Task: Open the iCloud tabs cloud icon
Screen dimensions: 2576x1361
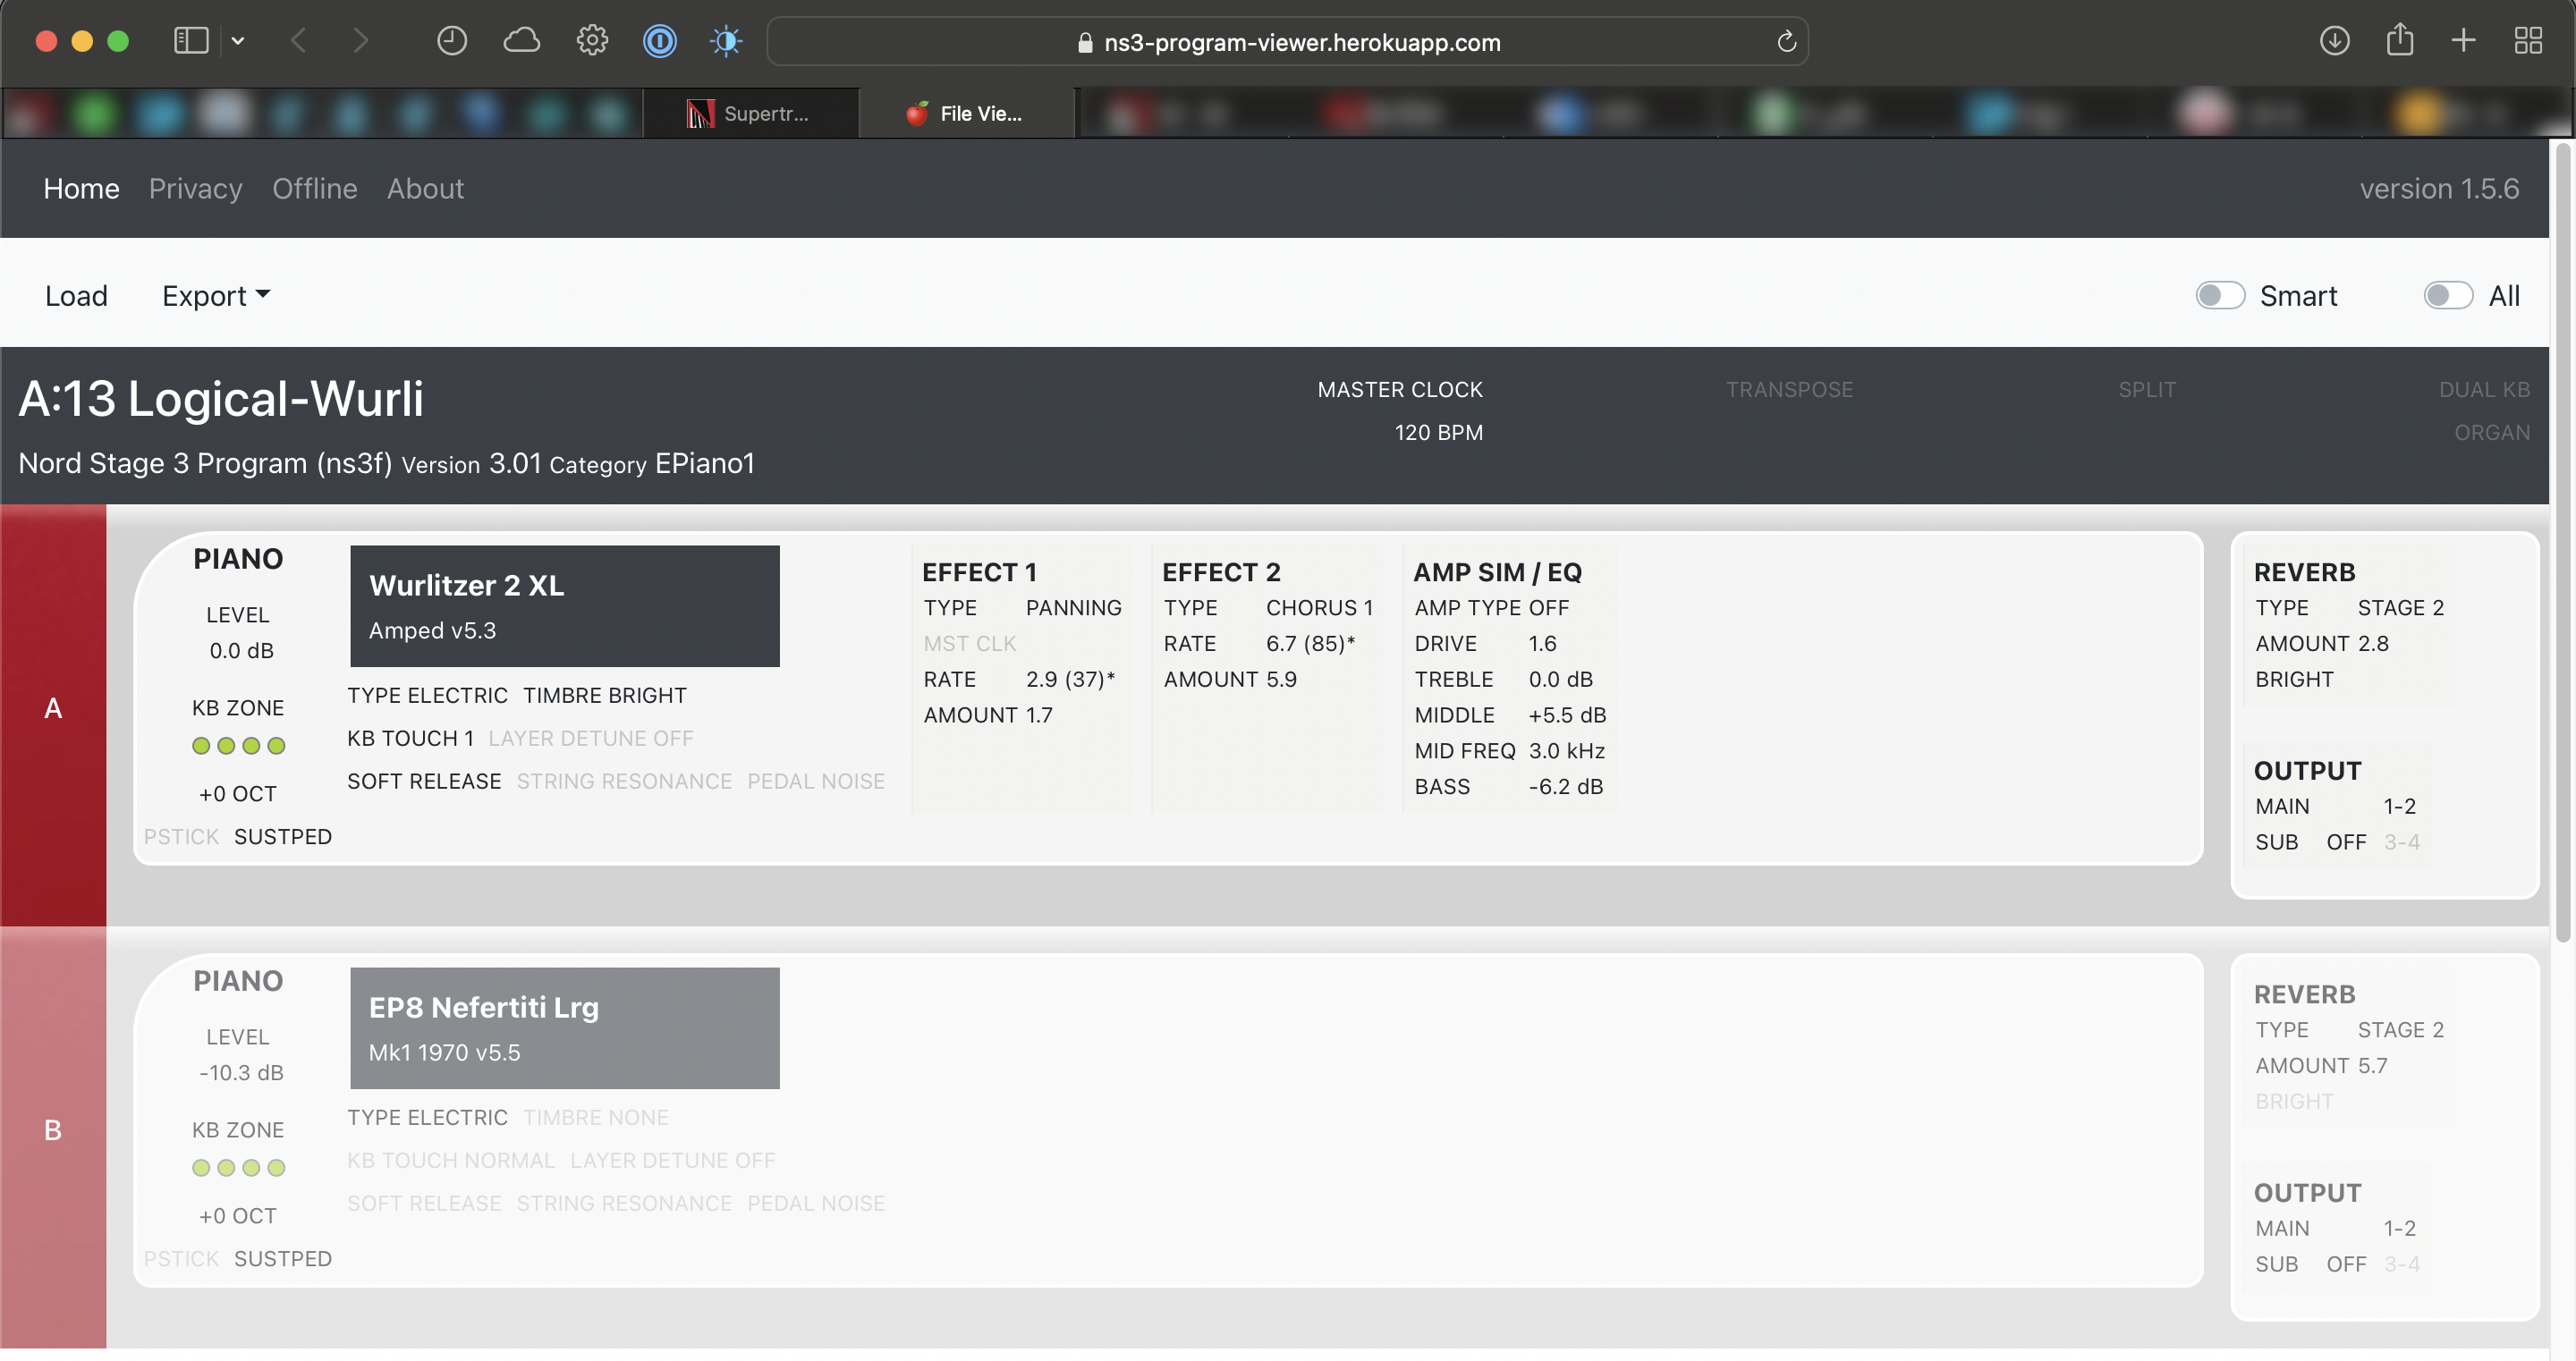Action: [521, 41]
